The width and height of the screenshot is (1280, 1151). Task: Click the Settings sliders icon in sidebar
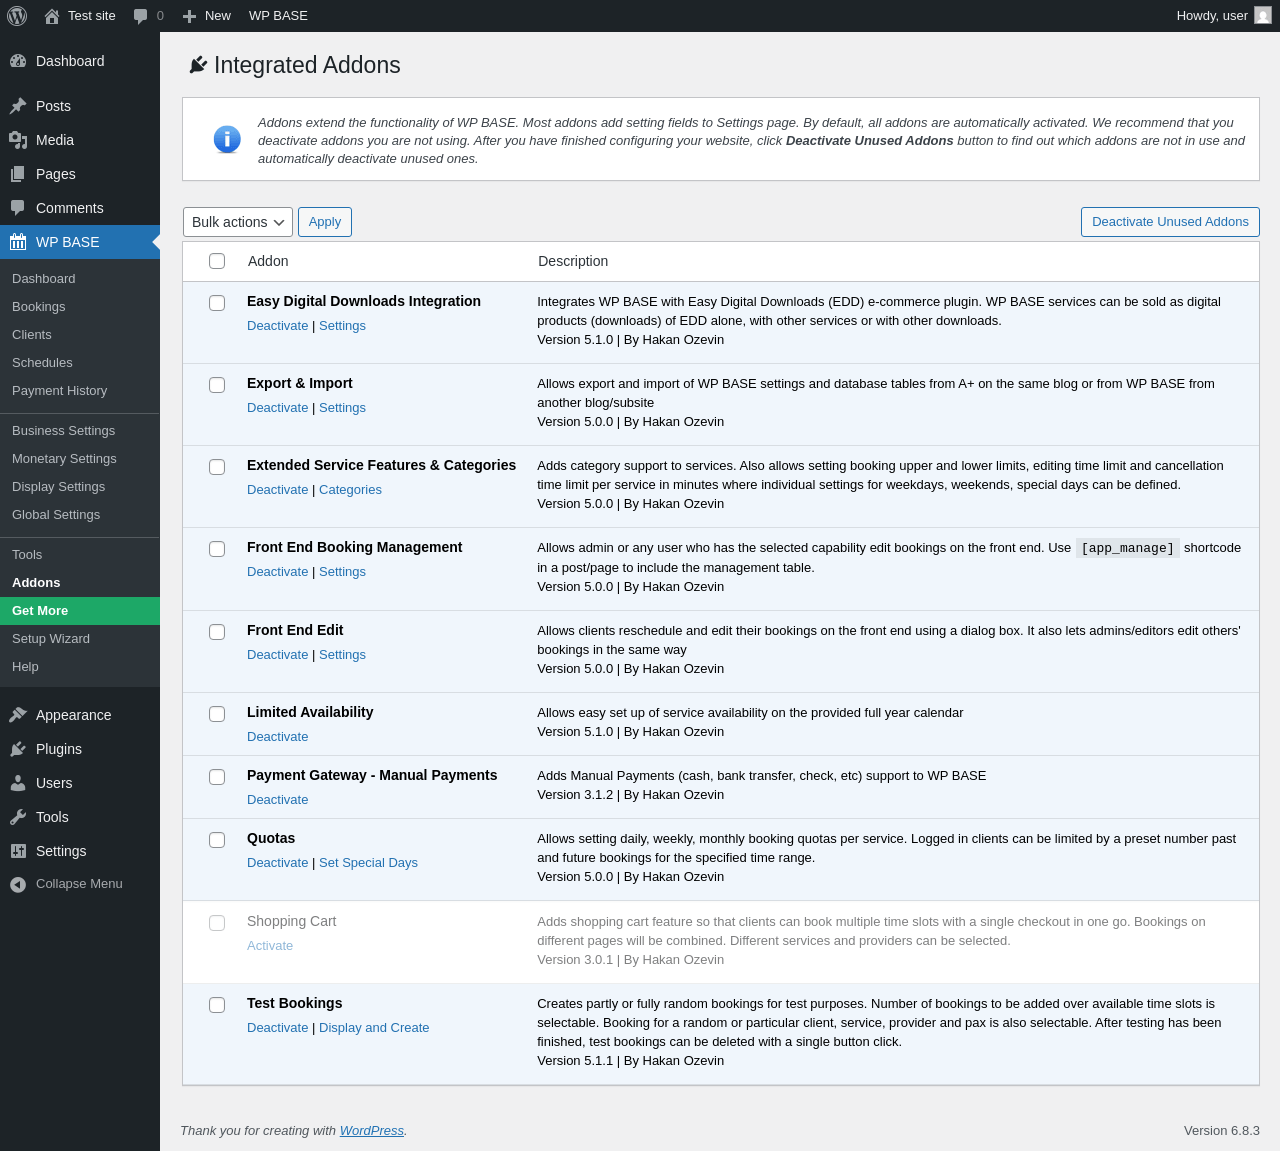point(18,851)
